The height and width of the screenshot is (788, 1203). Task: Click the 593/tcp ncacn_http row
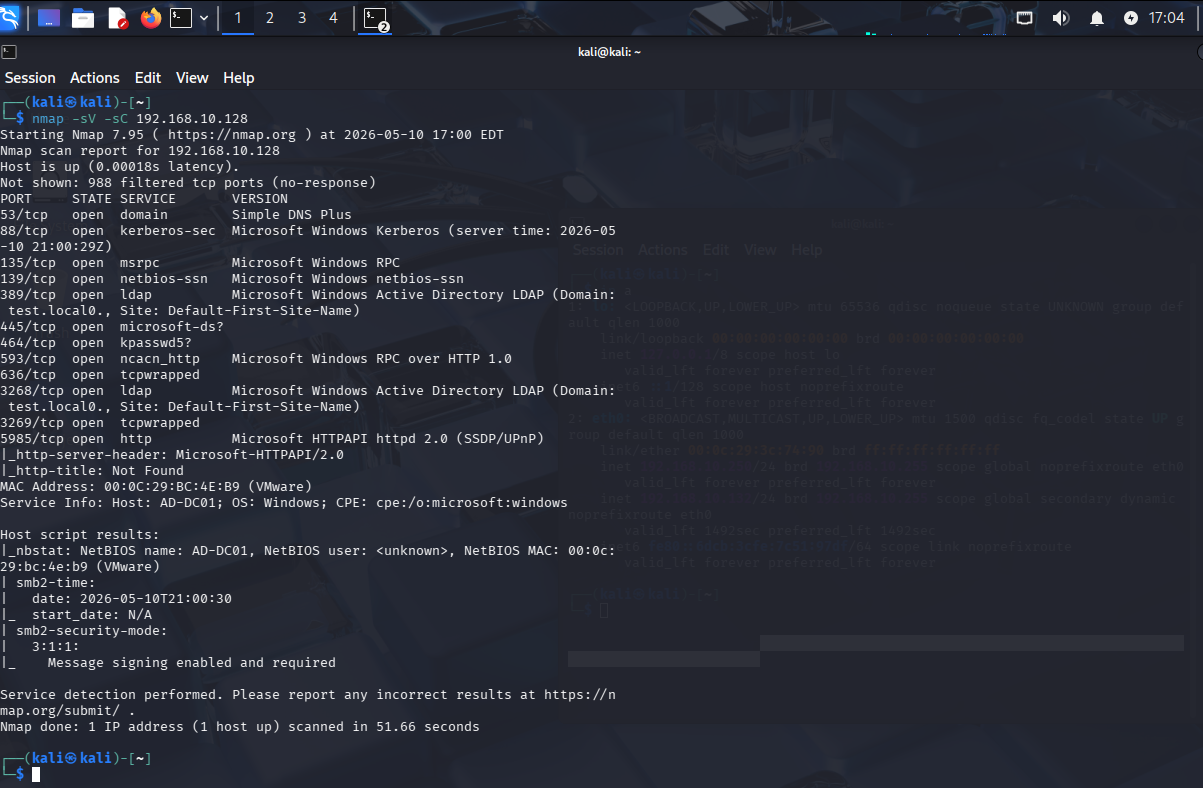coord(256,359)
